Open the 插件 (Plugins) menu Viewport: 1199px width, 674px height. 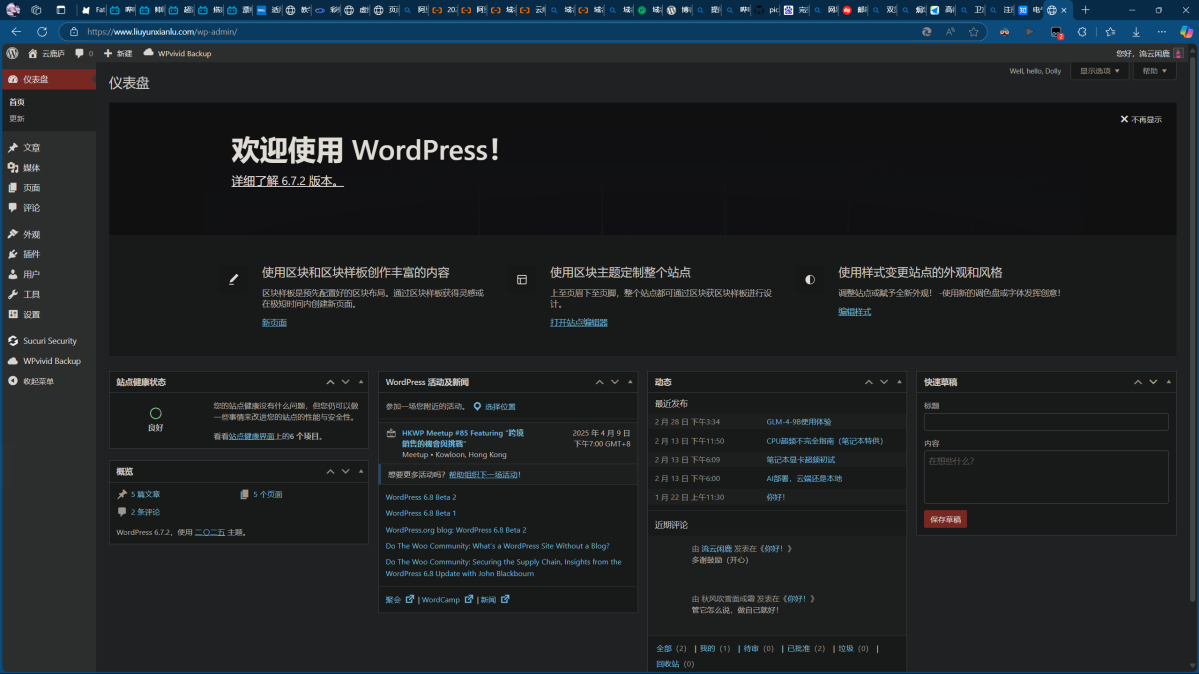(x=31, y=254)
